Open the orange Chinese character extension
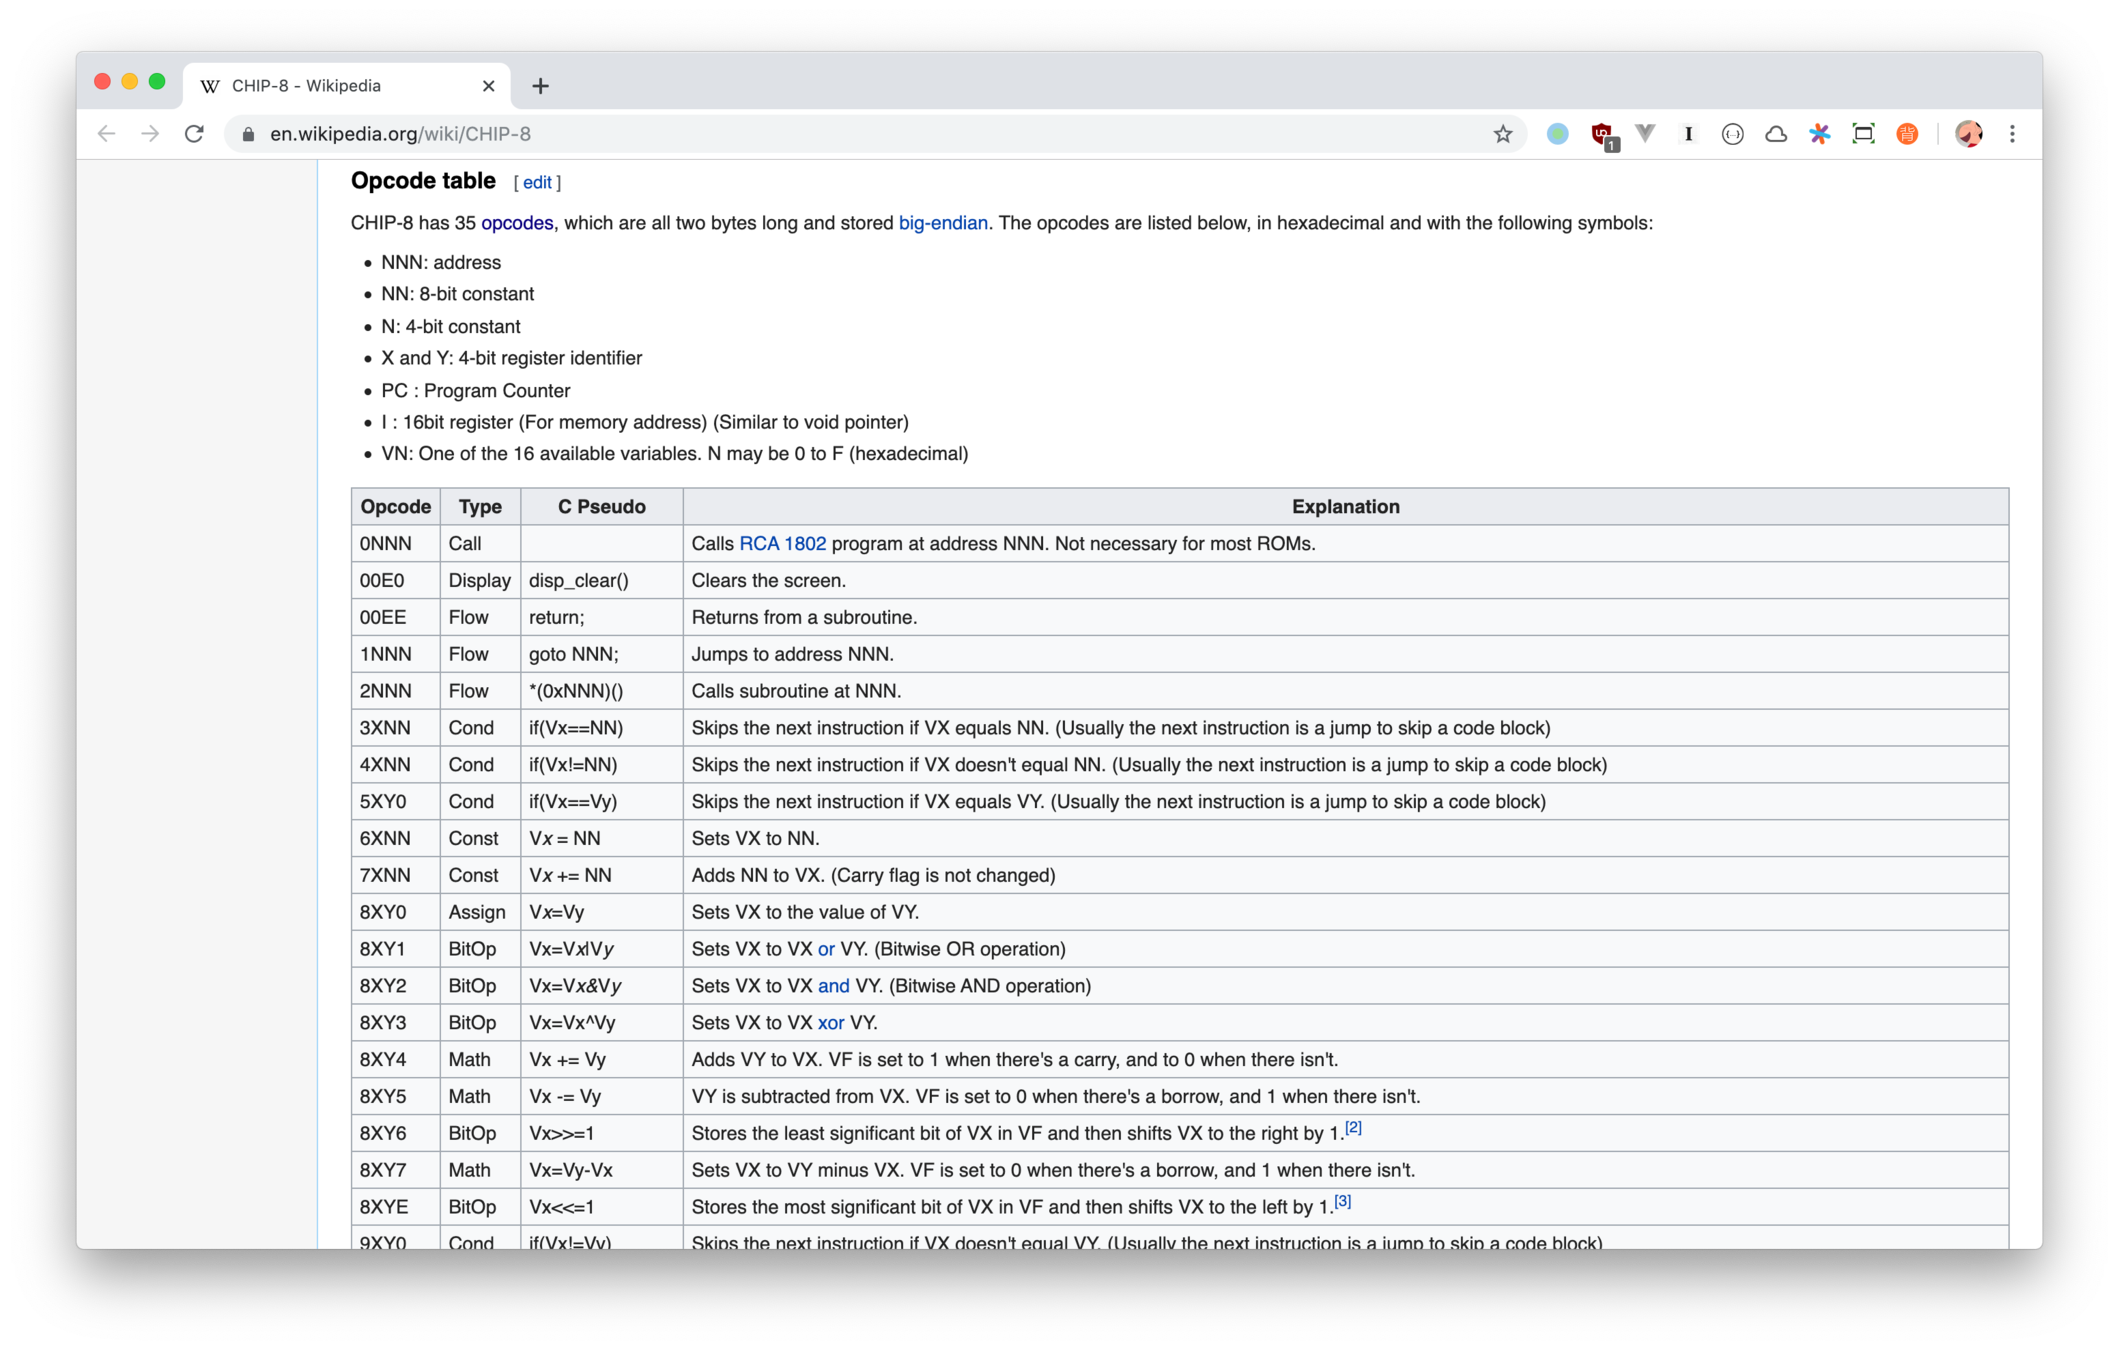The image size is (2119, 1350). [1907, 134]
